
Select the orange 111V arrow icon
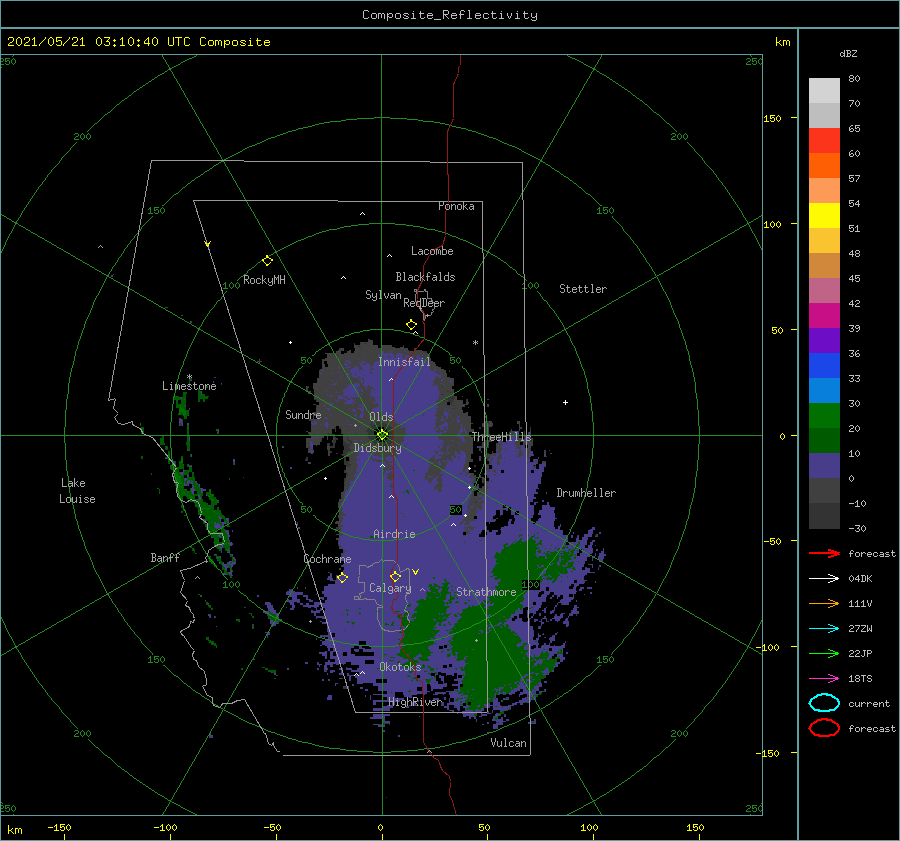point(824,603)
